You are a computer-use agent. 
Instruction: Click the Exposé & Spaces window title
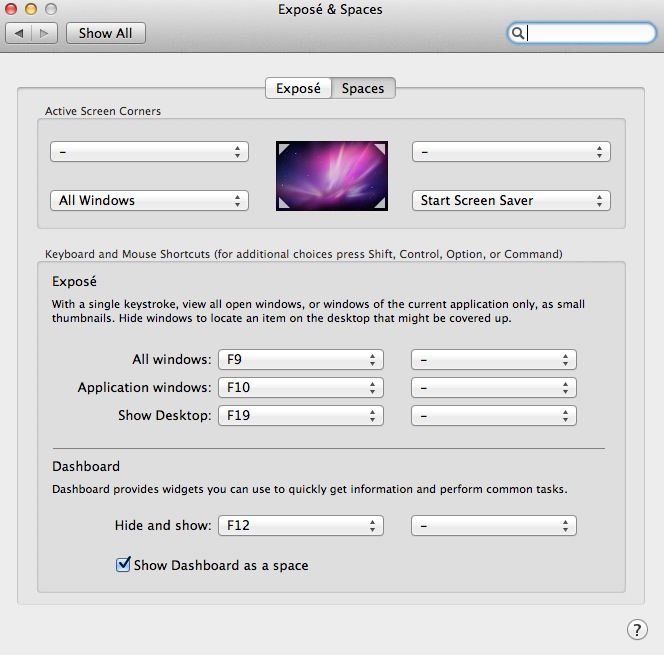(330, 9)
